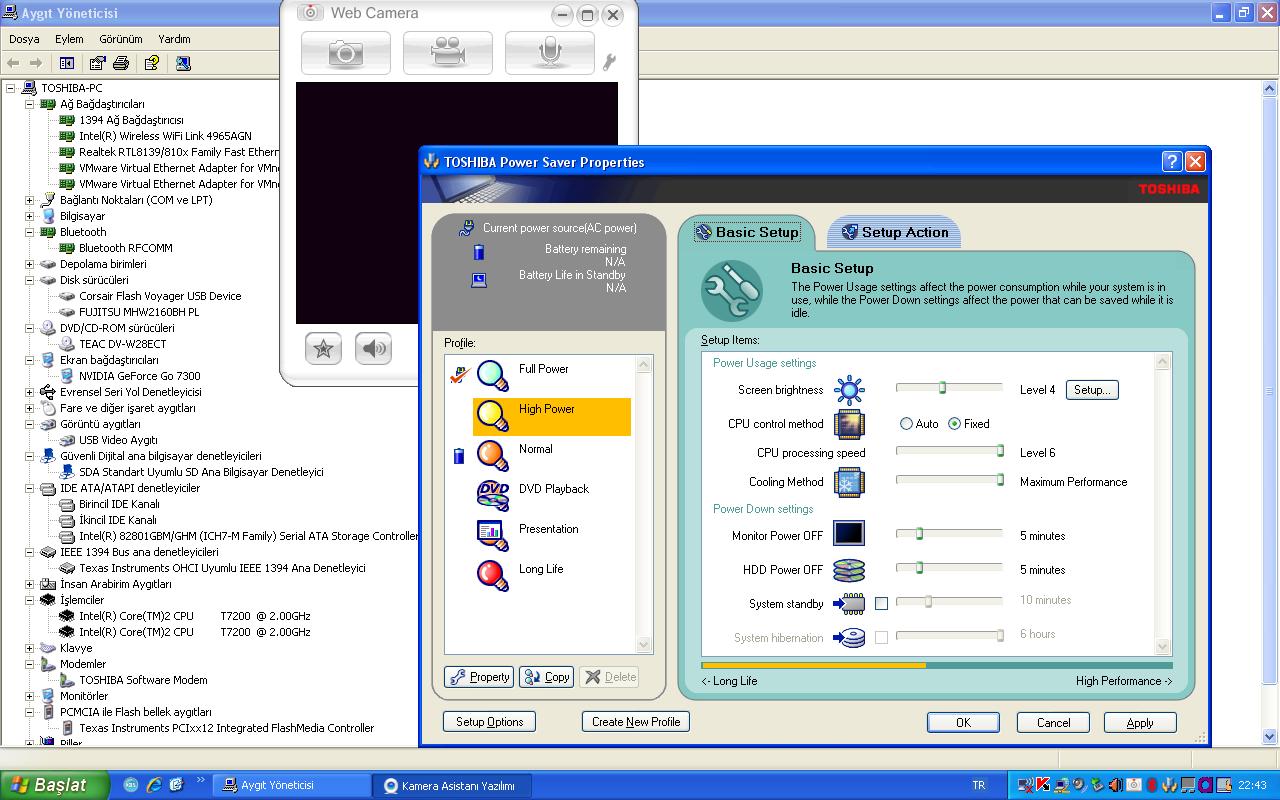Click the Screen brightness slider
Image resolution: width=1280 pixels, height=800 pixels.
coord(949,388)
